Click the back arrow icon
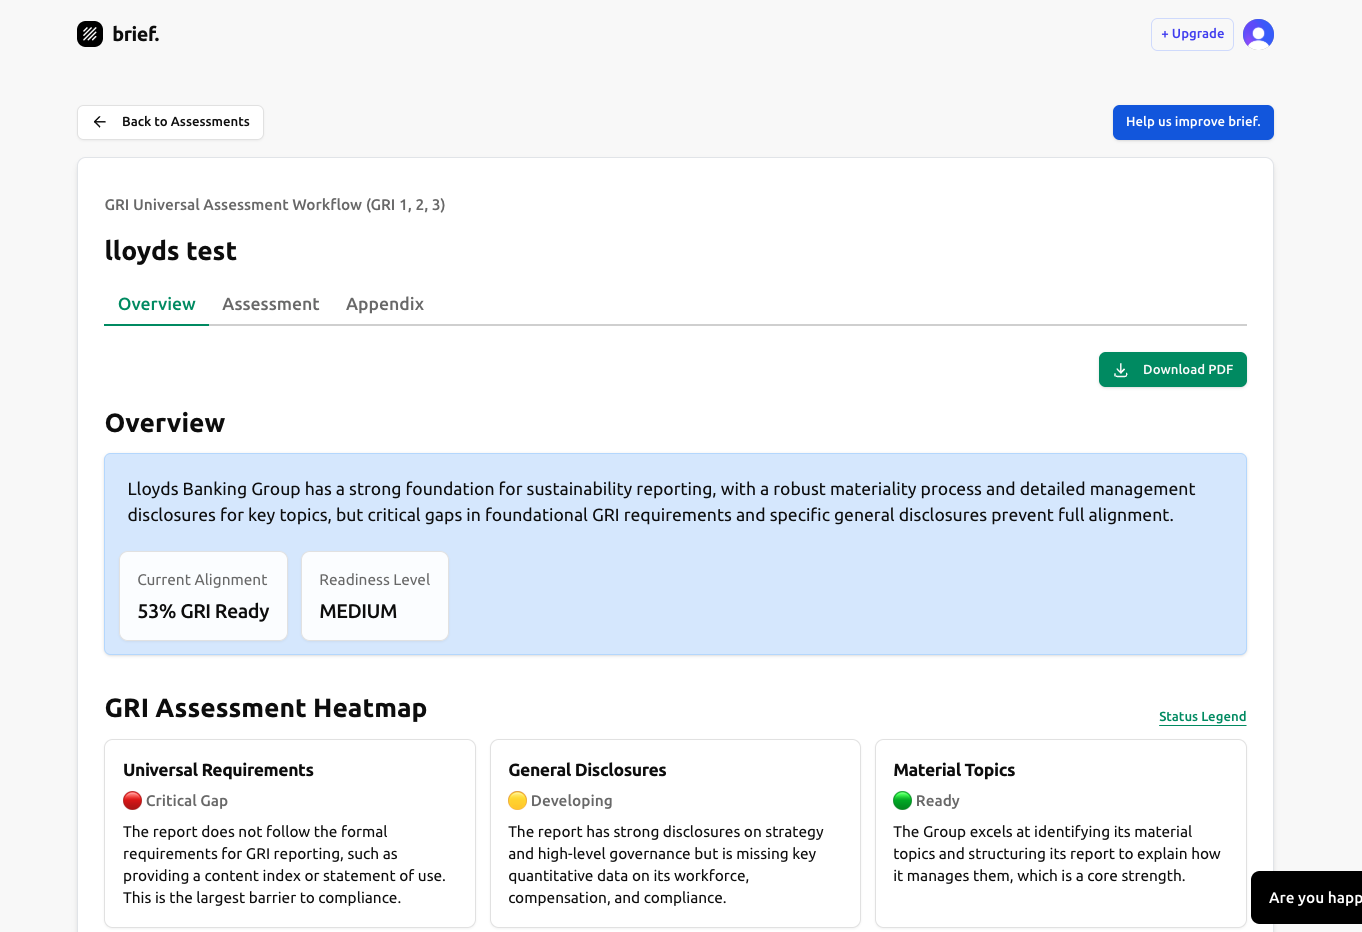Image resolution: width=1362 pixels, height=932 pixels. click(x=99, y=121)
